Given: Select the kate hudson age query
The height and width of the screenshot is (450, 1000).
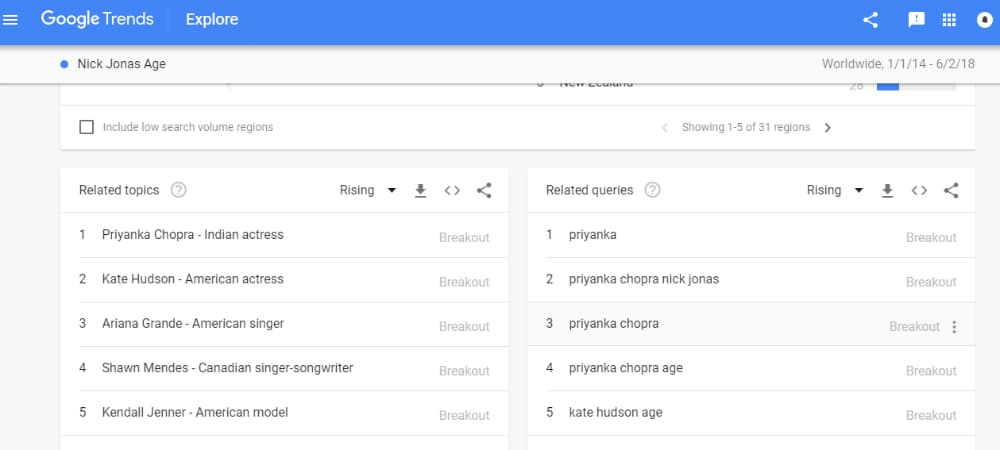Looking at the screenshot, I should tap(615, 412).
